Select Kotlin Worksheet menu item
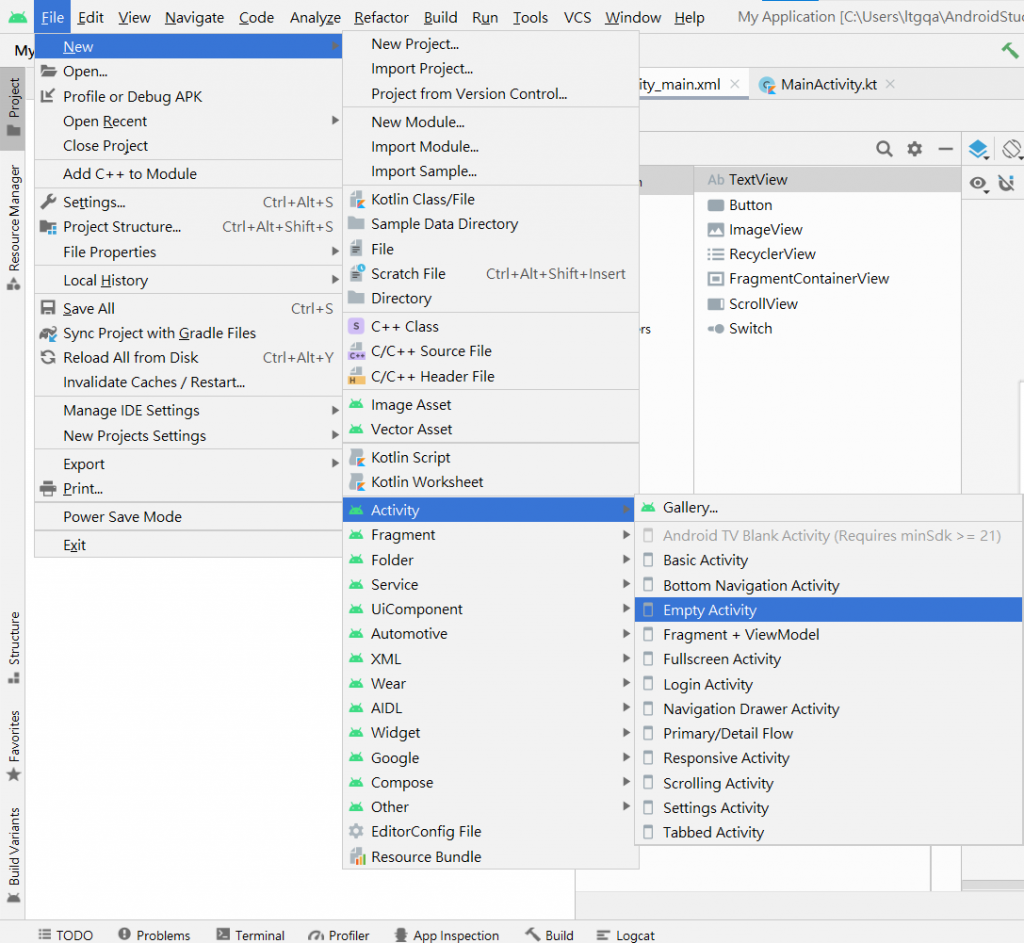This screenshot has width=1024, height=943. (x=490, y=482)
